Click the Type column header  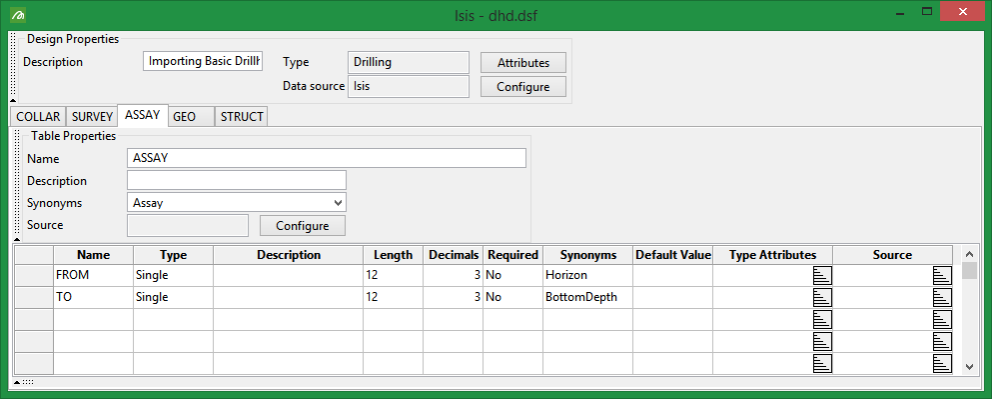(173, 255)
